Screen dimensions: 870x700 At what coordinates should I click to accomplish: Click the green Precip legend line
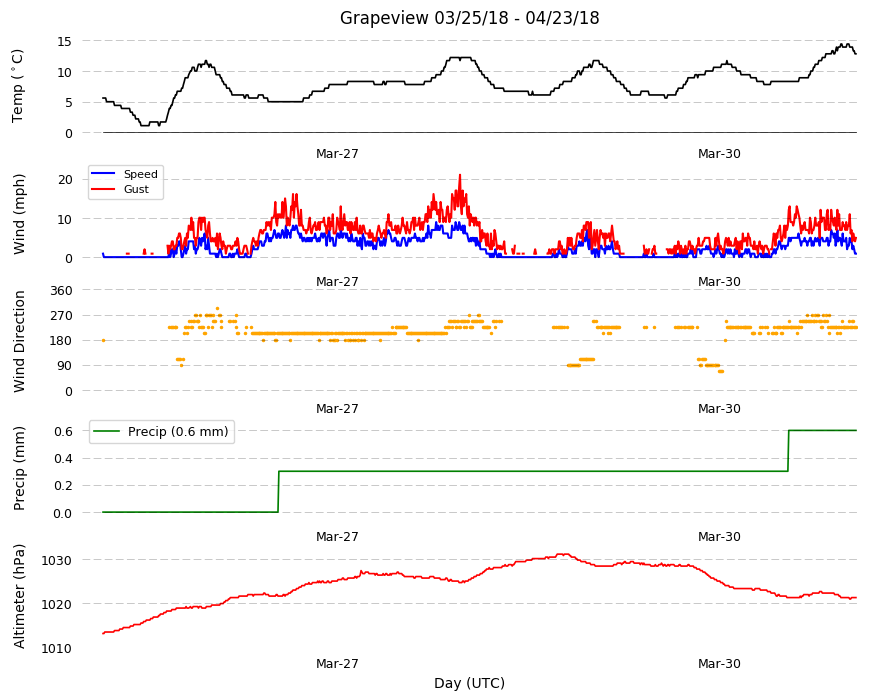tap(106, 432)
